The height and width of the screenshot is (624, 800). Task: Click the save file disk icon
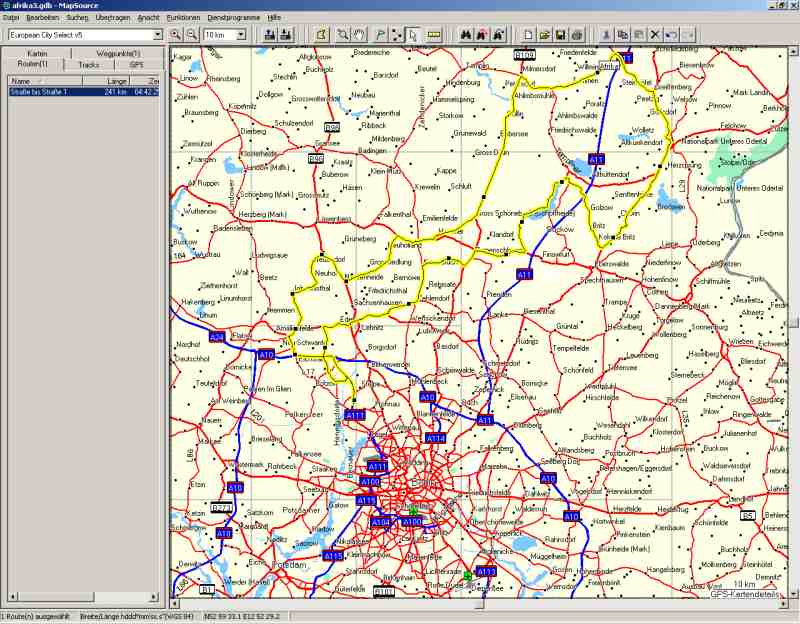click(x=561, y=35)
